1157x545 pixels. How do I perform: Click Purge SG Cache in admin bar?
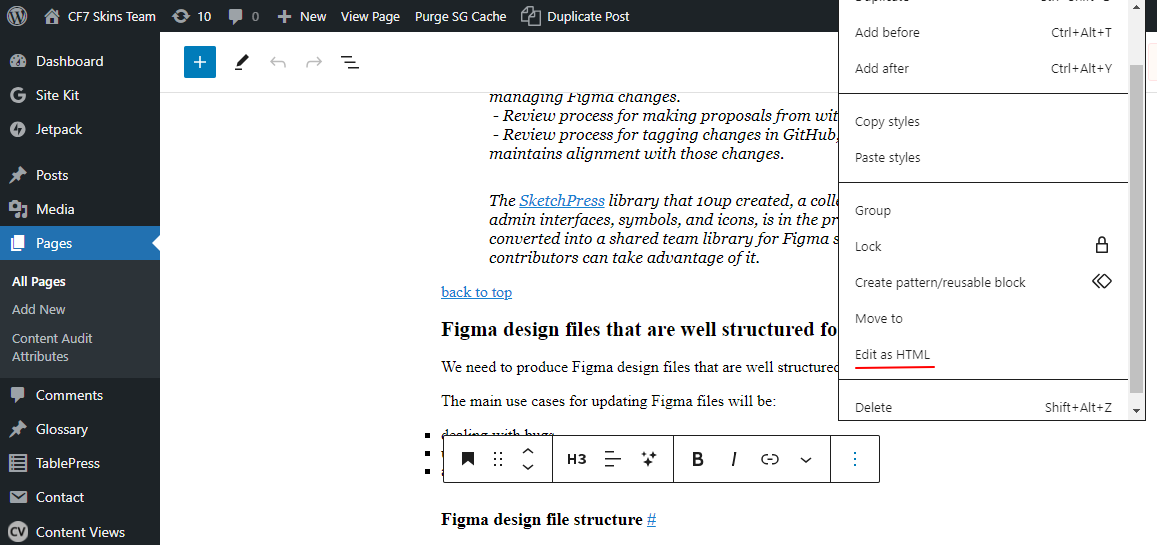460,16
